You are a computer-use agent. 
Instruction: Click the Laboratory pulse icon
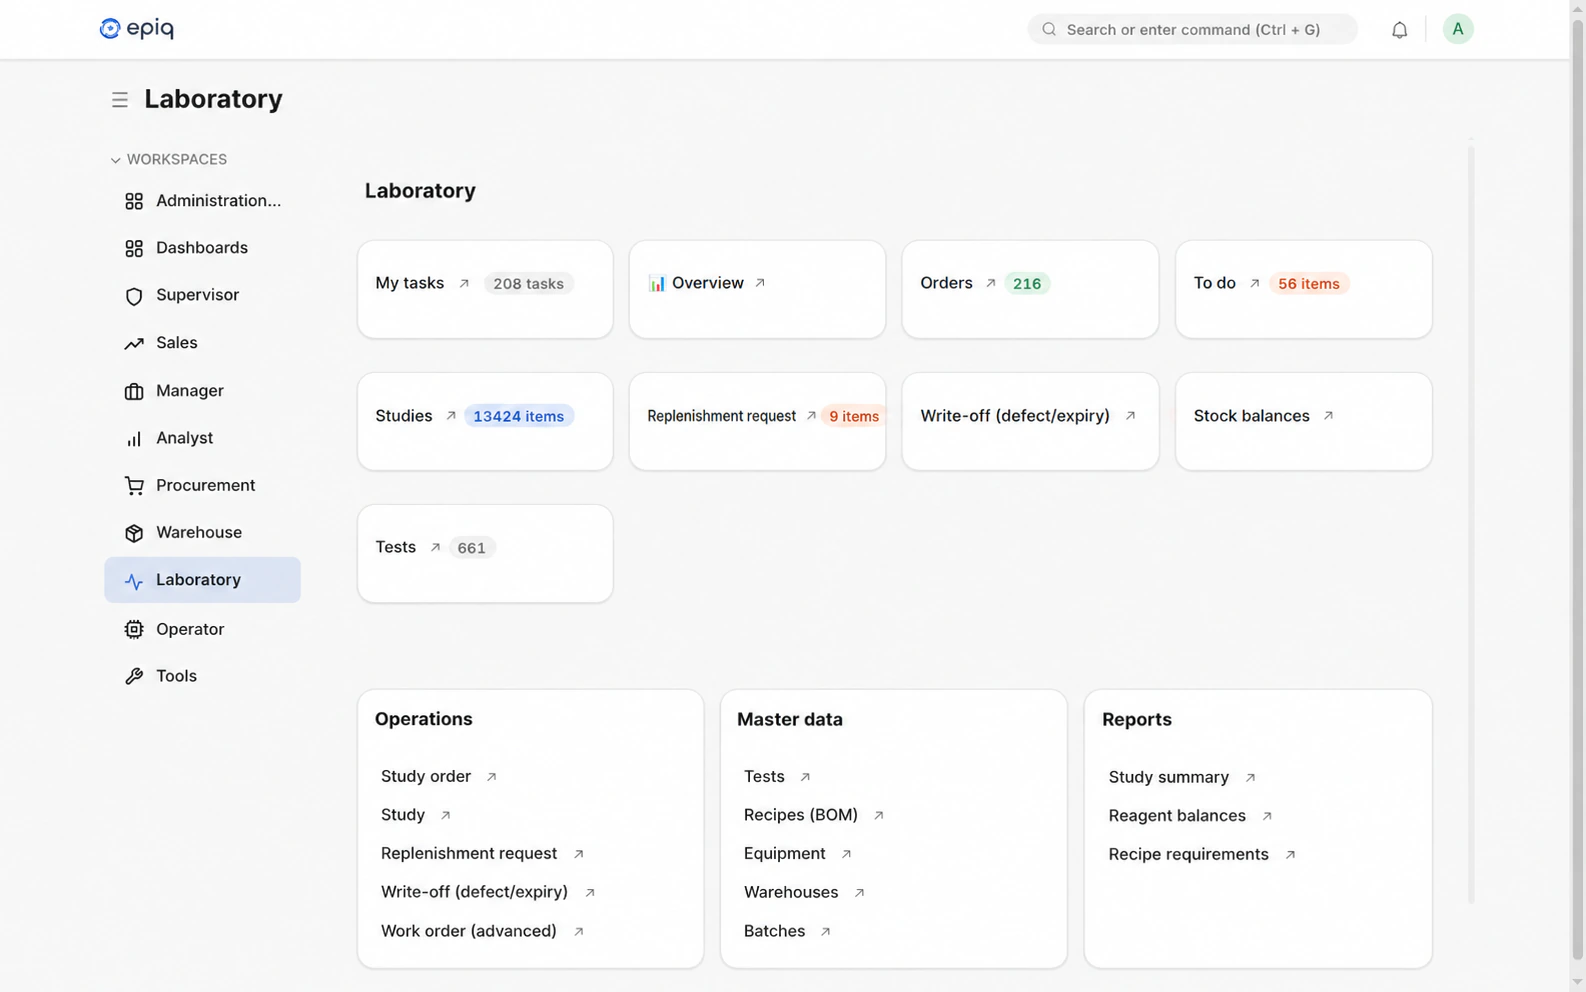coord(134,581)
